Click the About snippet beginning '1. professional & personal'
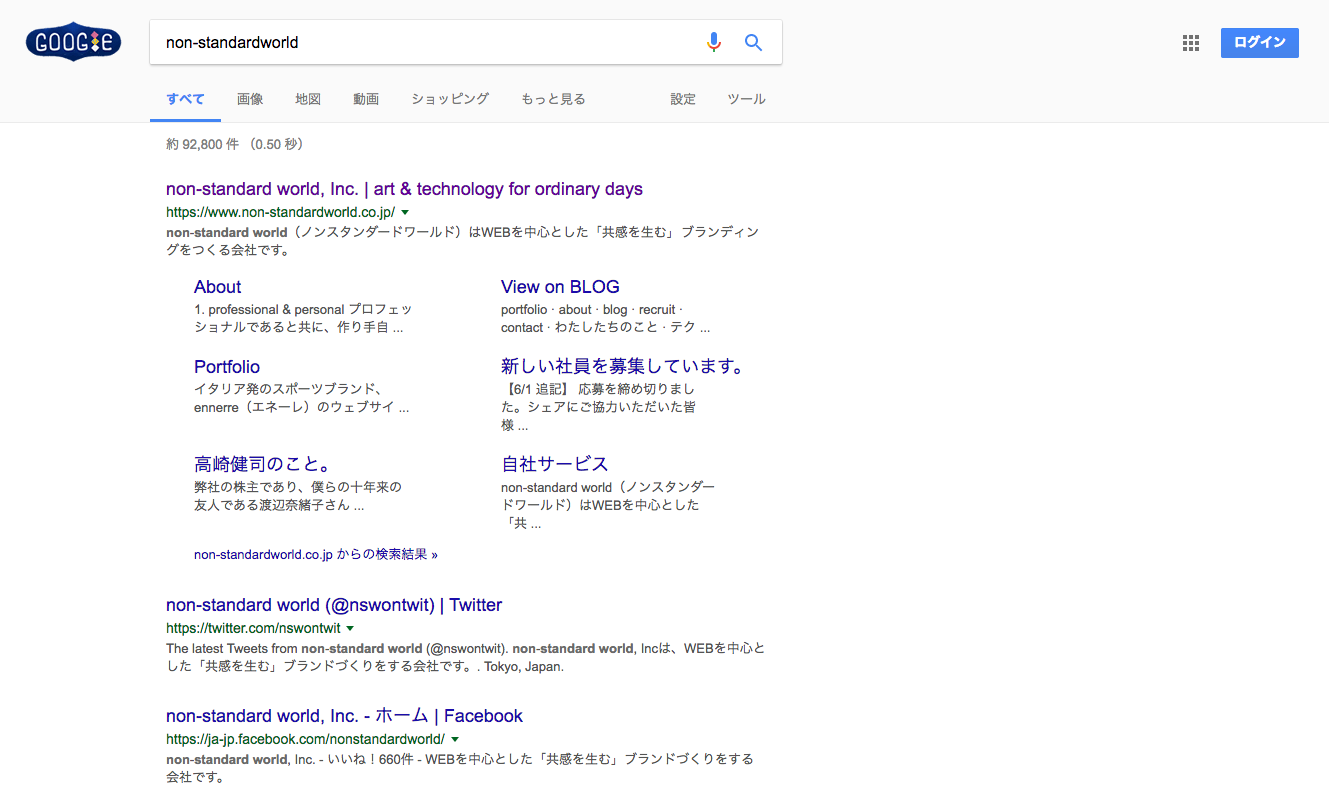 tap(303, 318)
